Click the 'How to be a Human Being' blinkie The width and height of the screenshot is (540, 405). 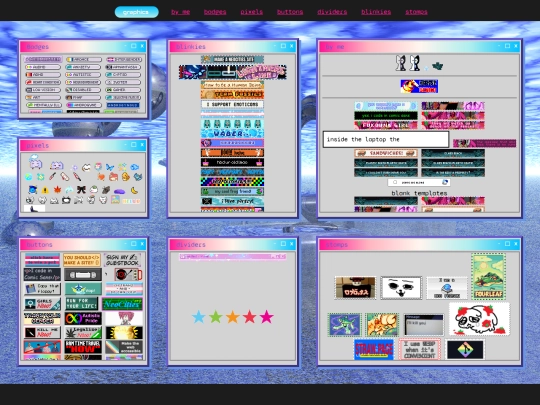[x=232, y=85]
